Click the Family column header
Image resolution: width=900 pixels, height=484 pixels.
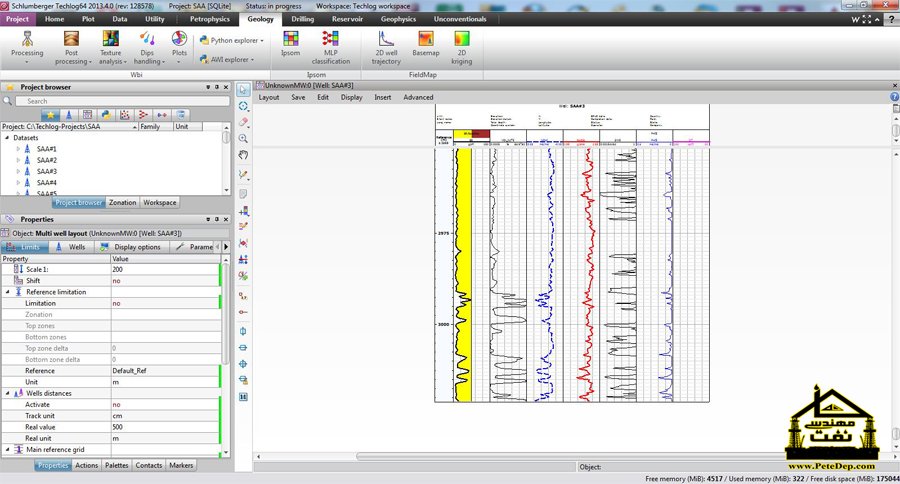156,126
